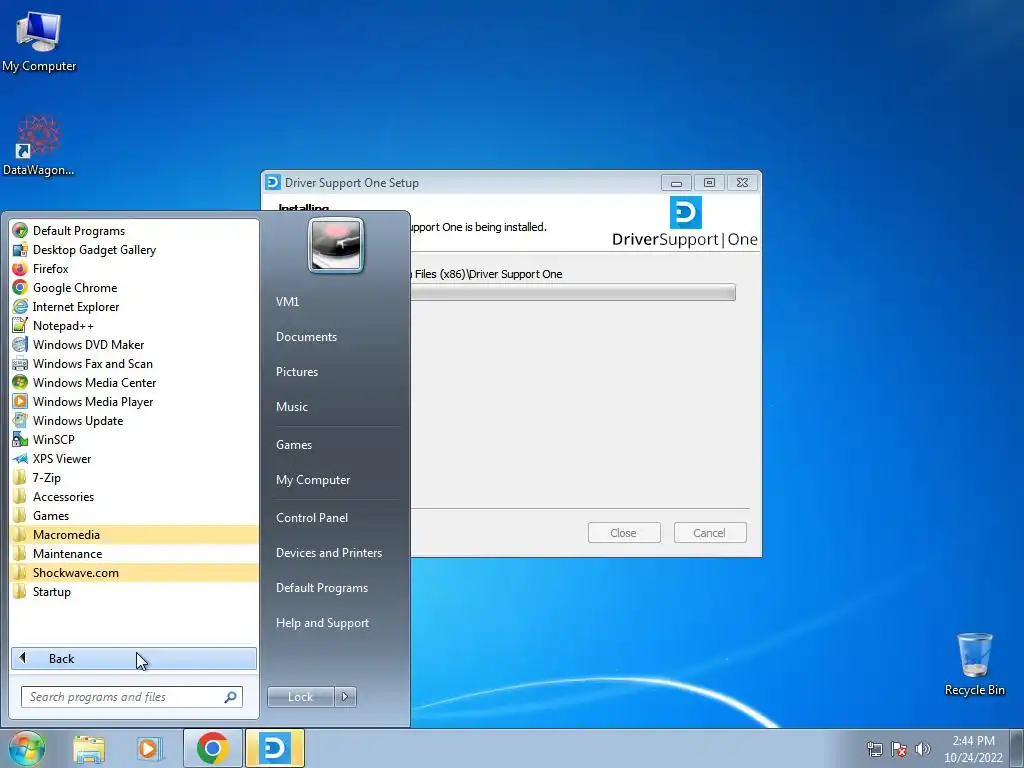Click the installer progress bar
1024x768 pixels.
[573, 292]
